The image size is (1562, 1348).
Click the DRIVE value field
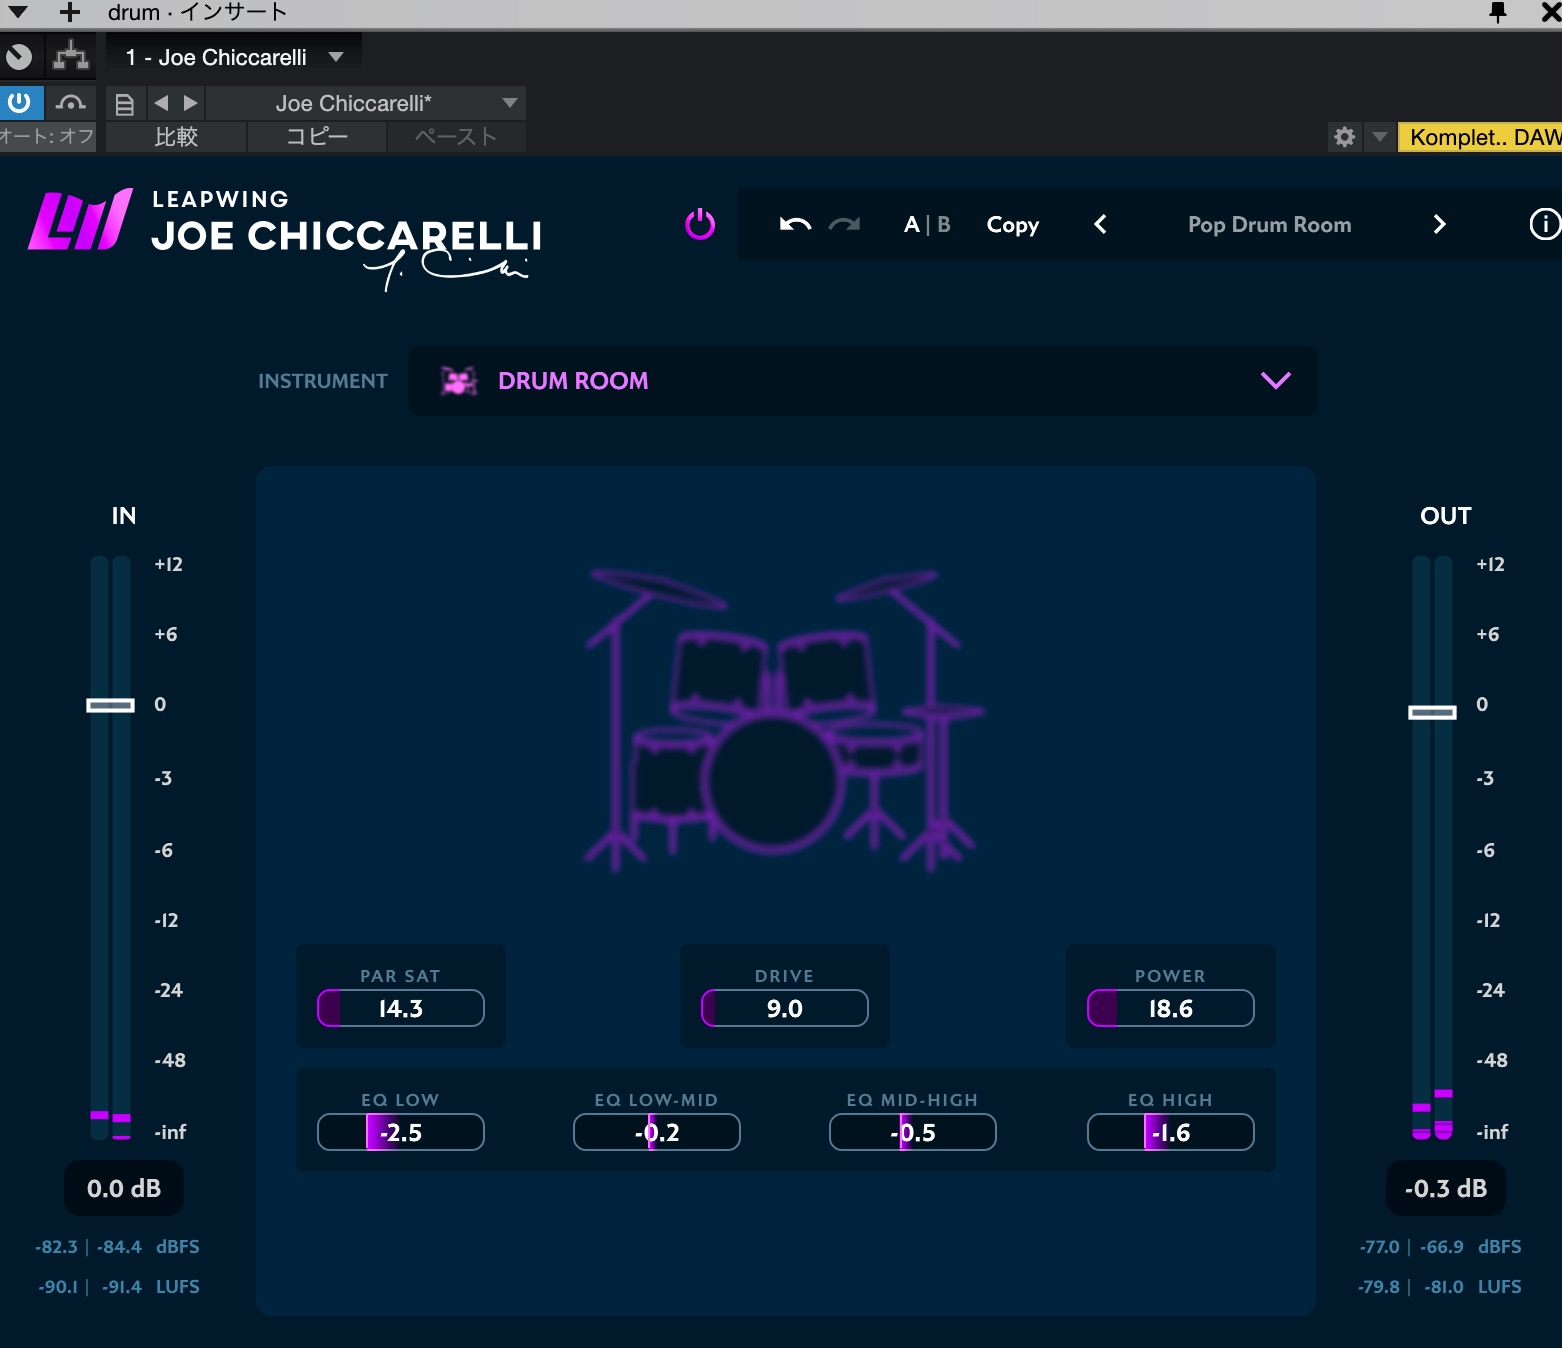click(x=785, y=1008)
